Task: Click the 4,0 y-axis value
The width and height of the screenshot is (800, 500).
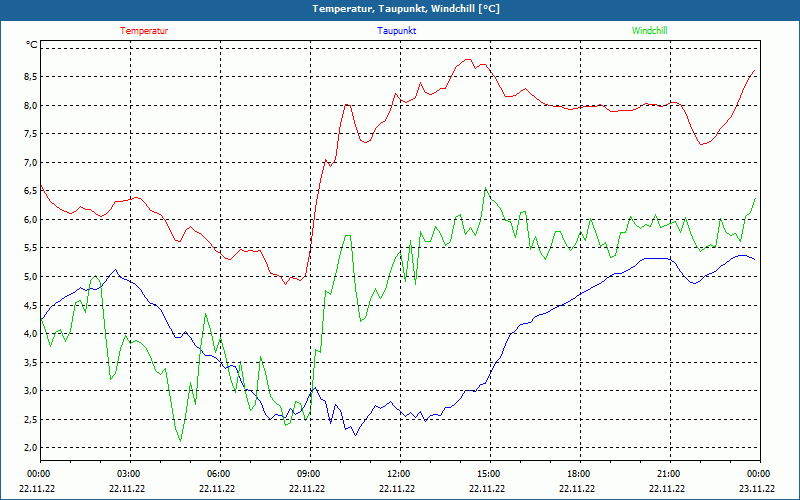Action: coord(30,334)
